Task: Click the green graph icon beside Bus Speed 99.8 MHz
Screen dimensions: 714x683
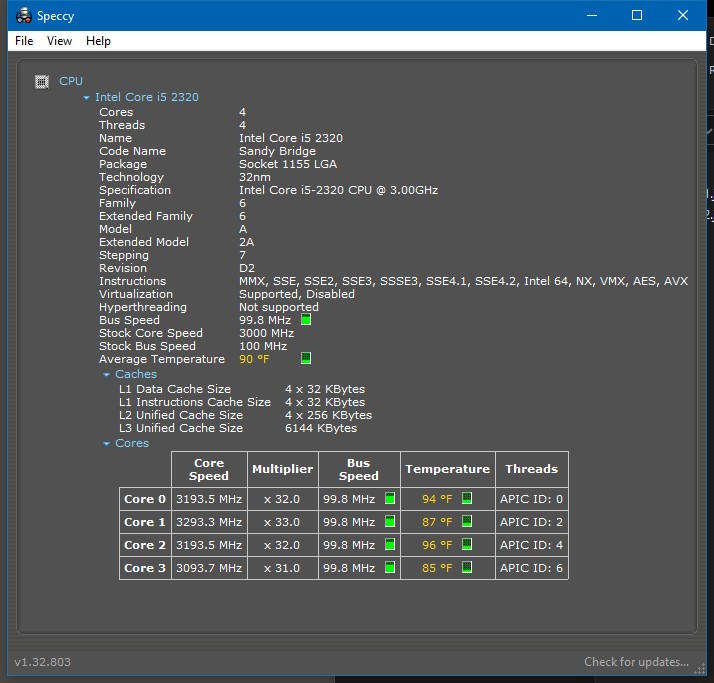Action: [x=306, y=320]
